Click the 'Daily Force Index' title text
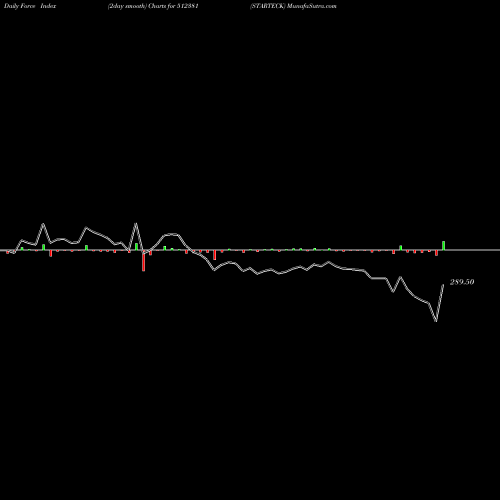Viewport: 500px width, 500px height. click(x=30, y=6)
